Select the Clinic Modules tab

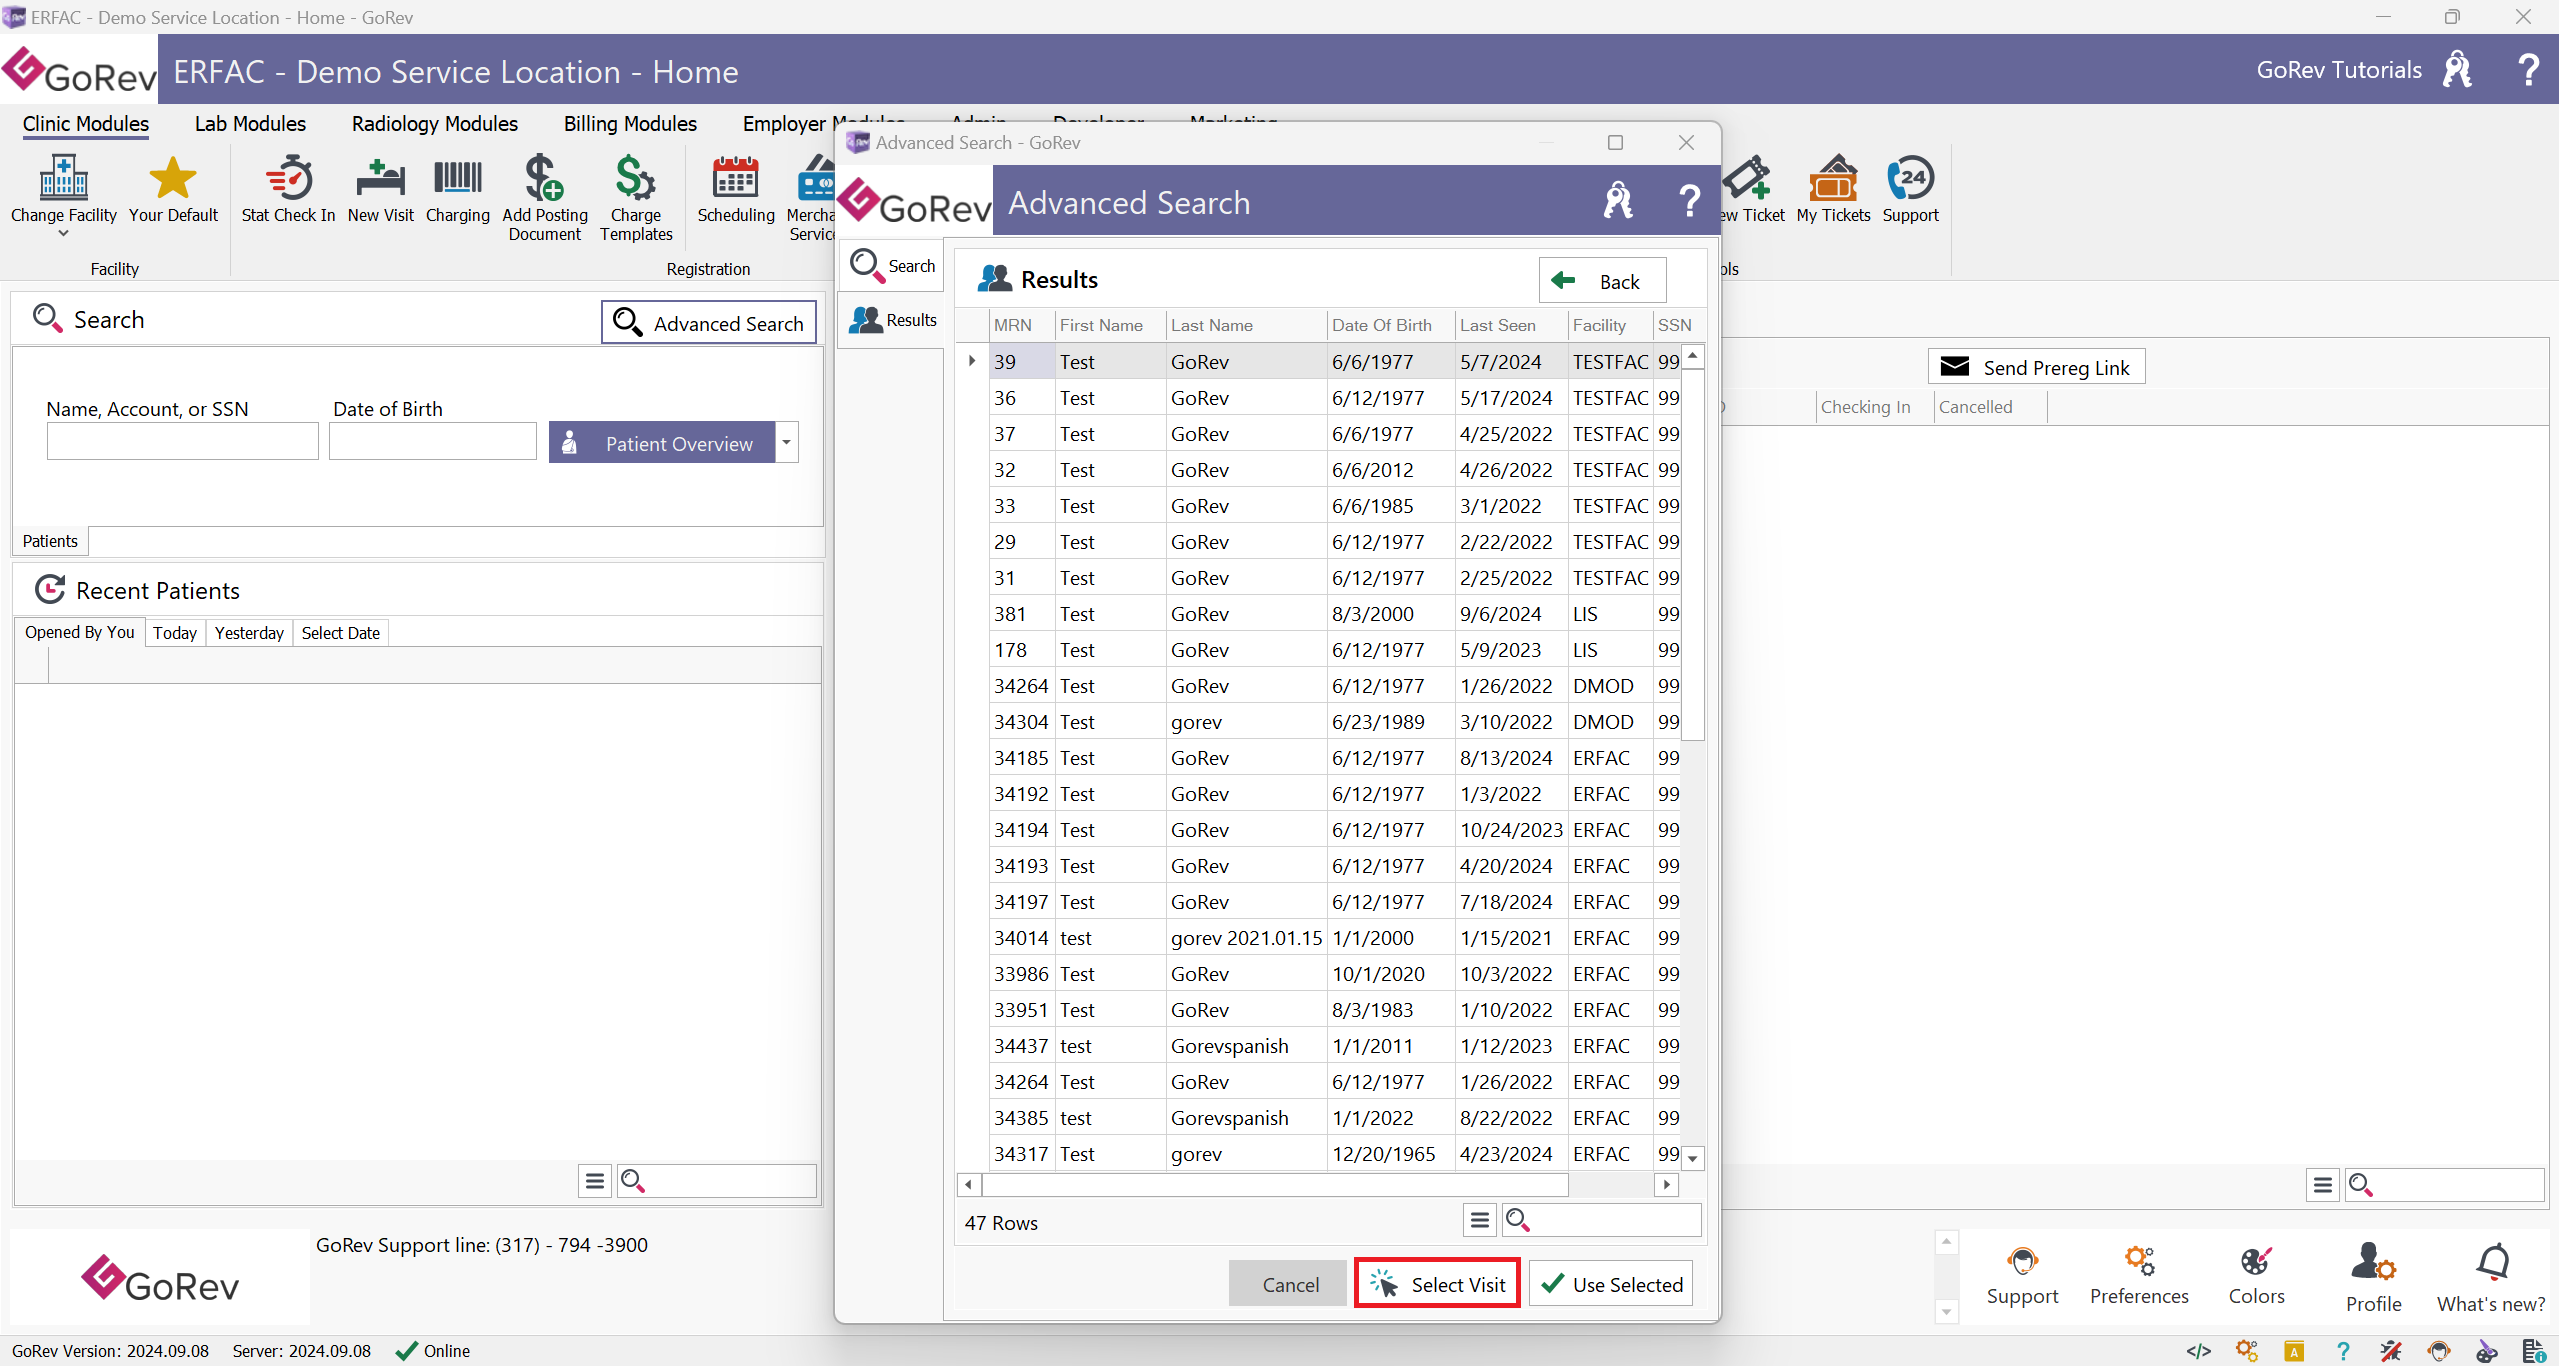coord(86,124)
